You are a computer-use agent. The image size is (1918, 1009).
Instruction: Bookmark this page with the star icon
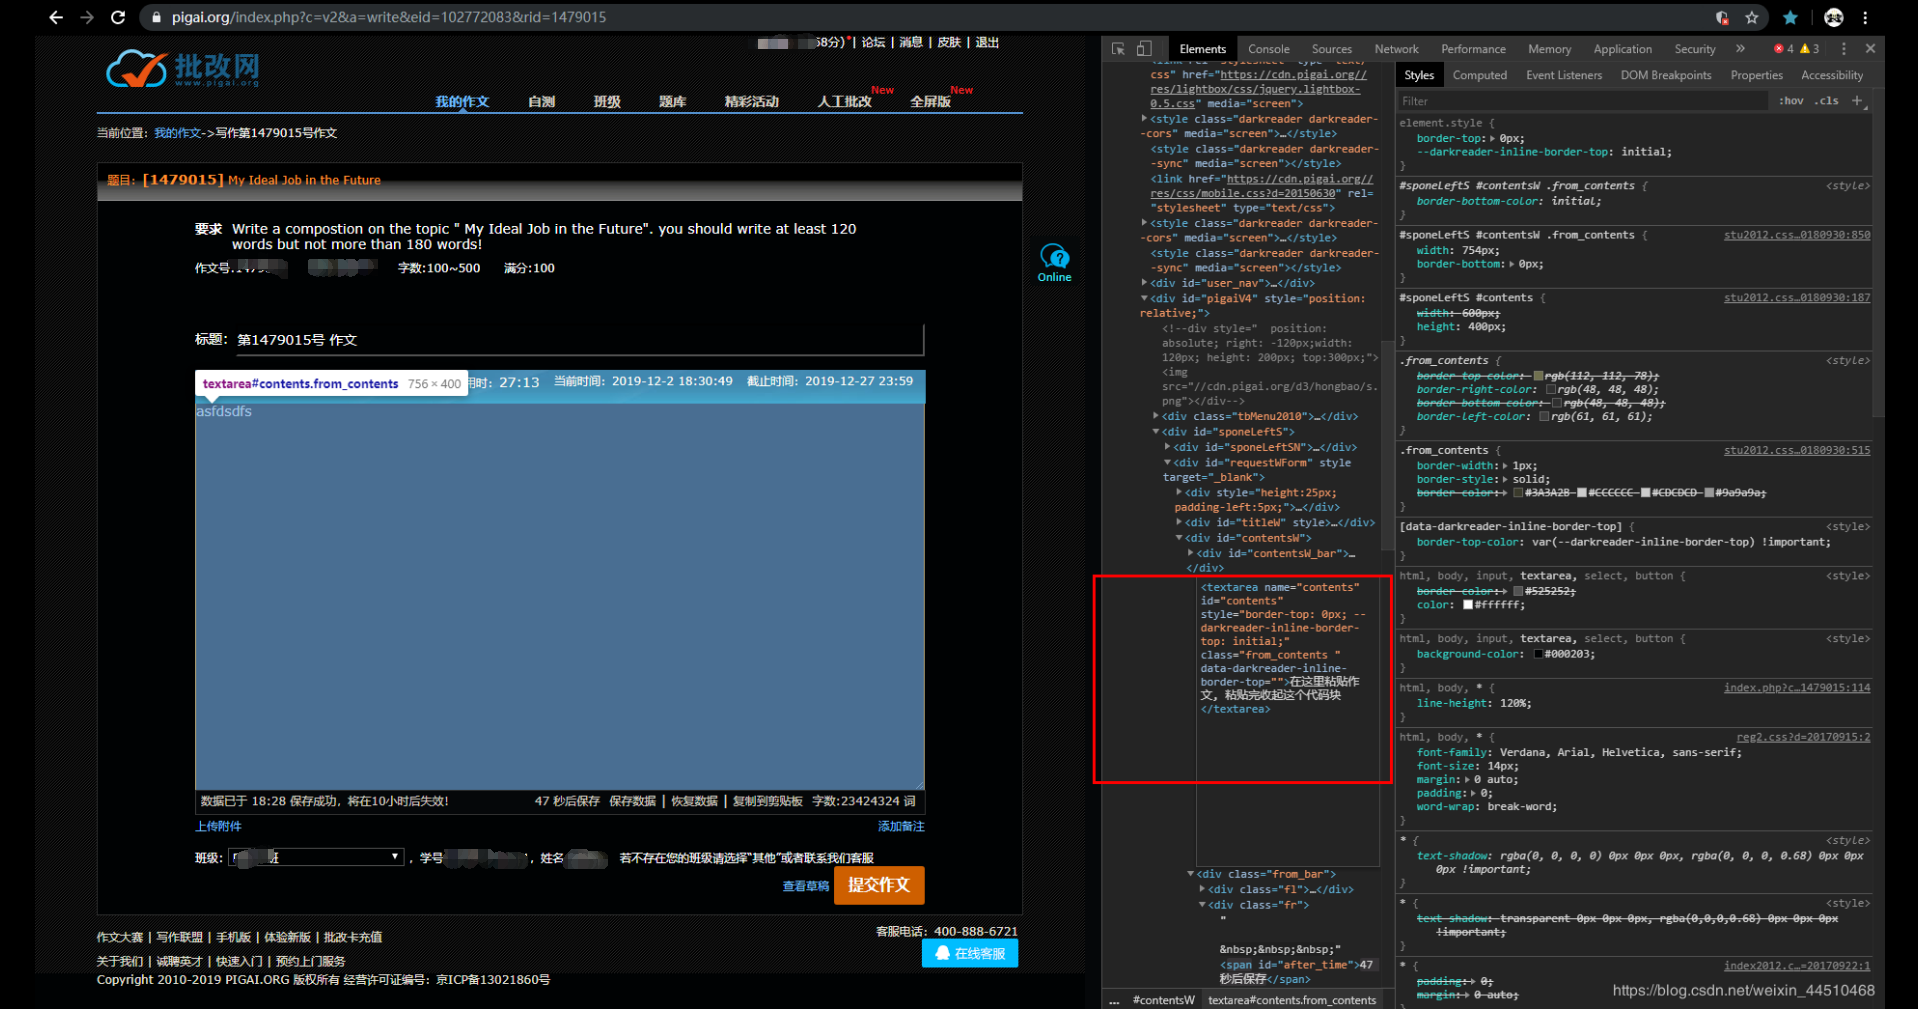[x=1752, y=17]
